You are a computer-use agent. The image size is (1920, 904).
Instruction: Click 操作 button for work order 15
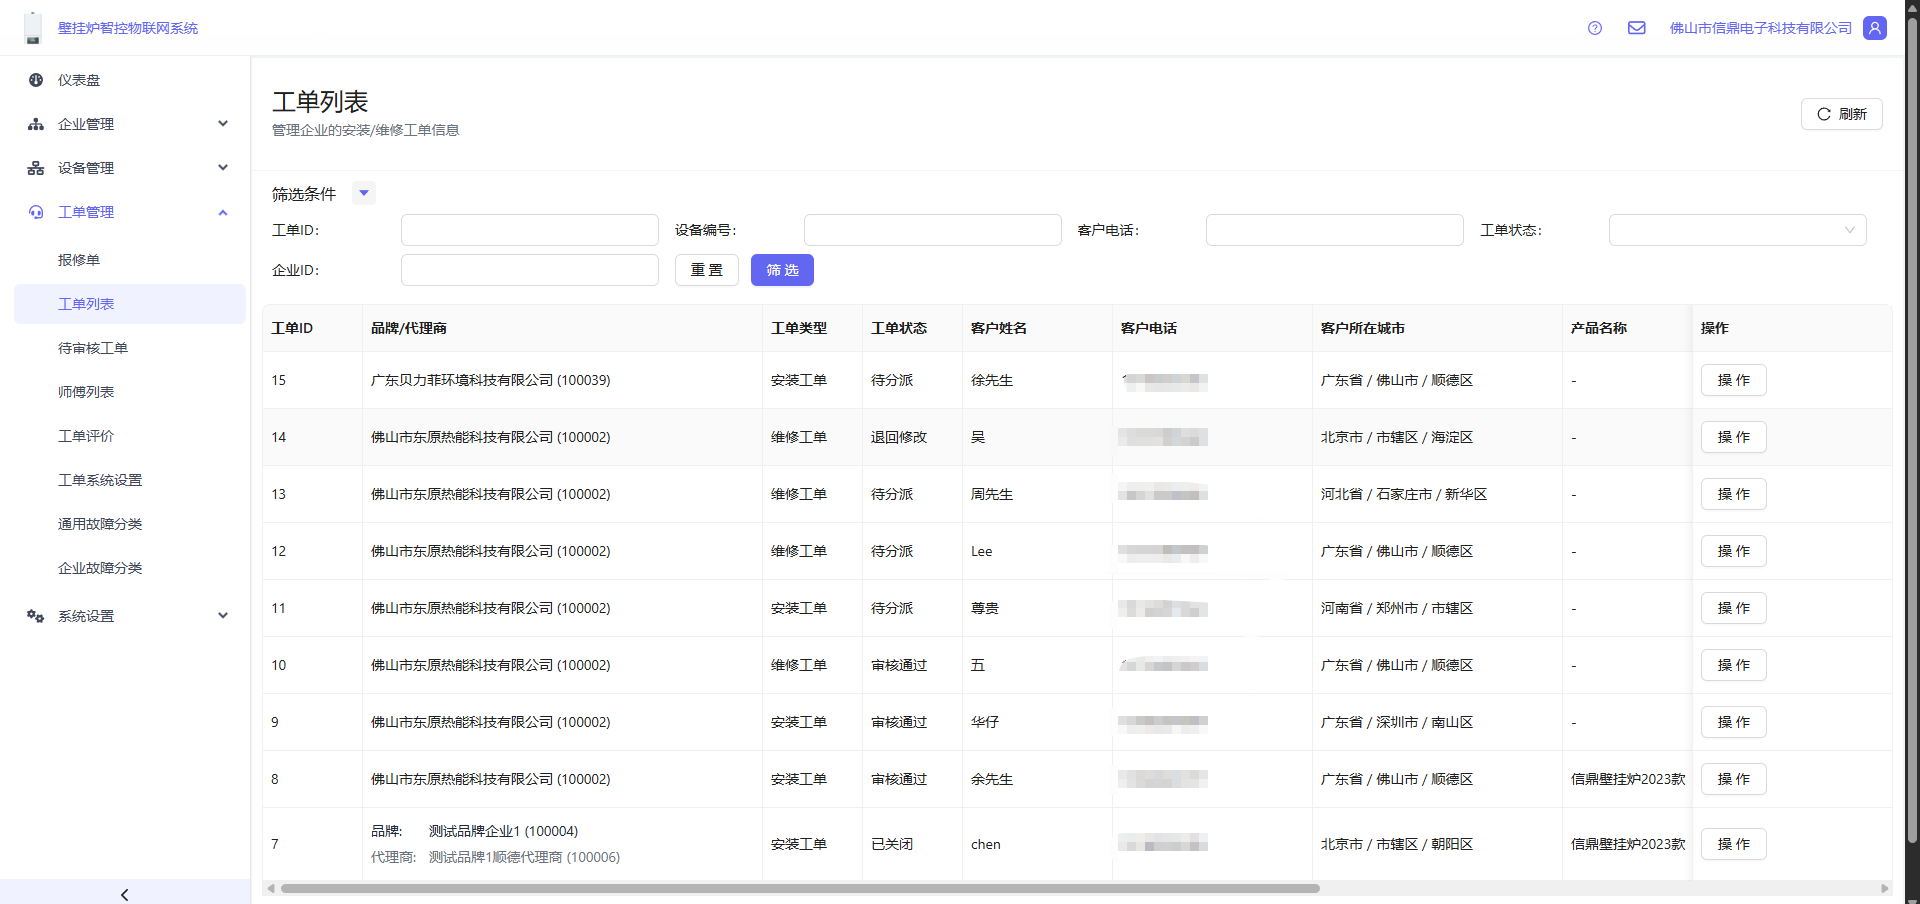(1733, 380)
